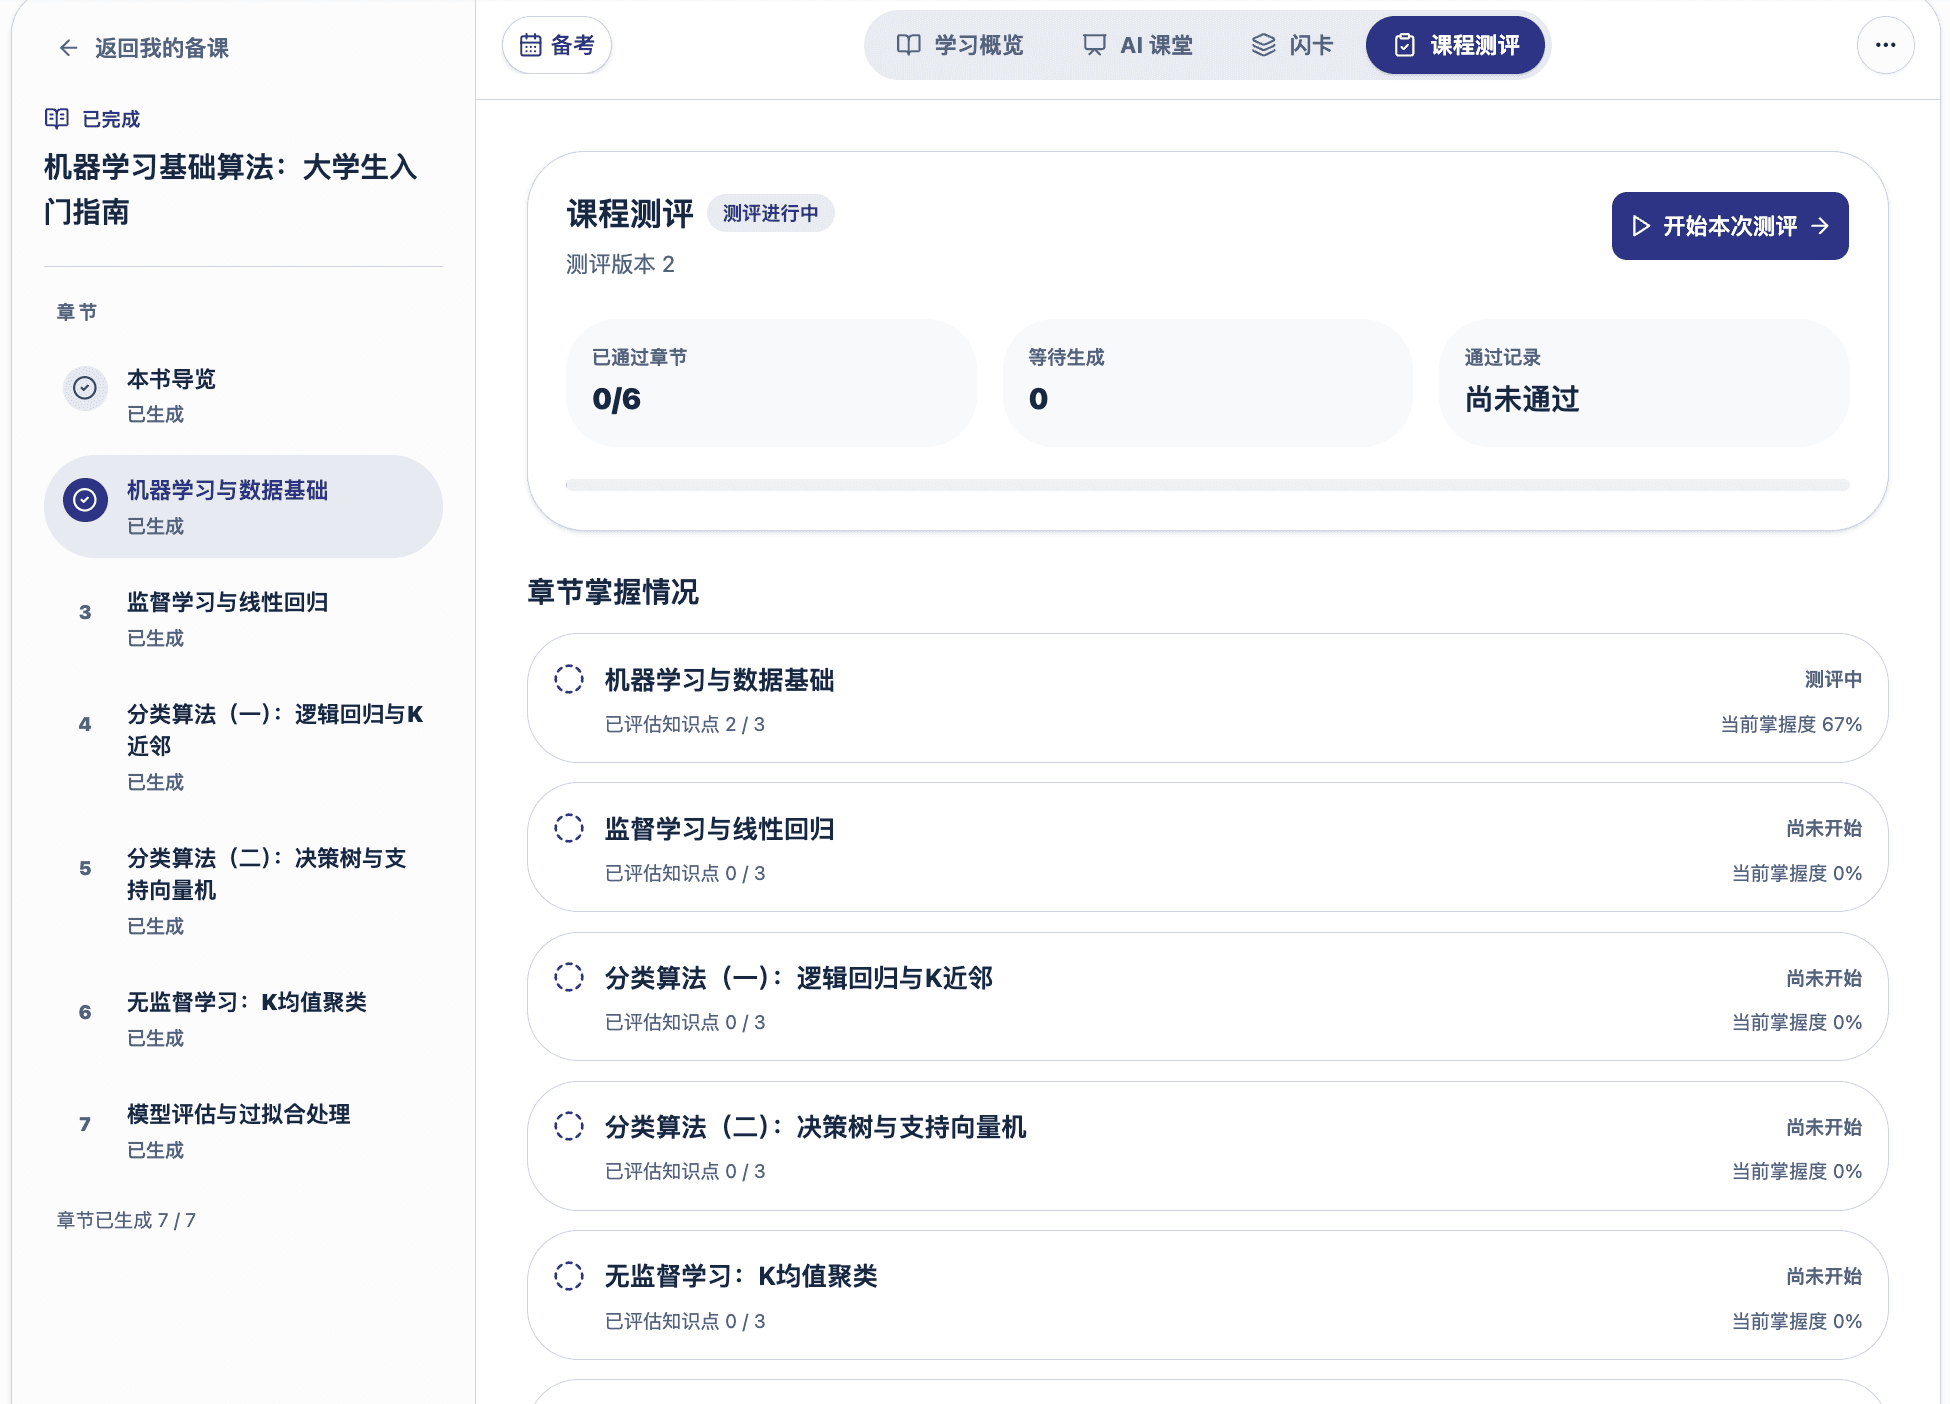1950x1404 pixels.
Task: Open chapter 4 分类算法（一）in sidebar
Action: [243, 747]
